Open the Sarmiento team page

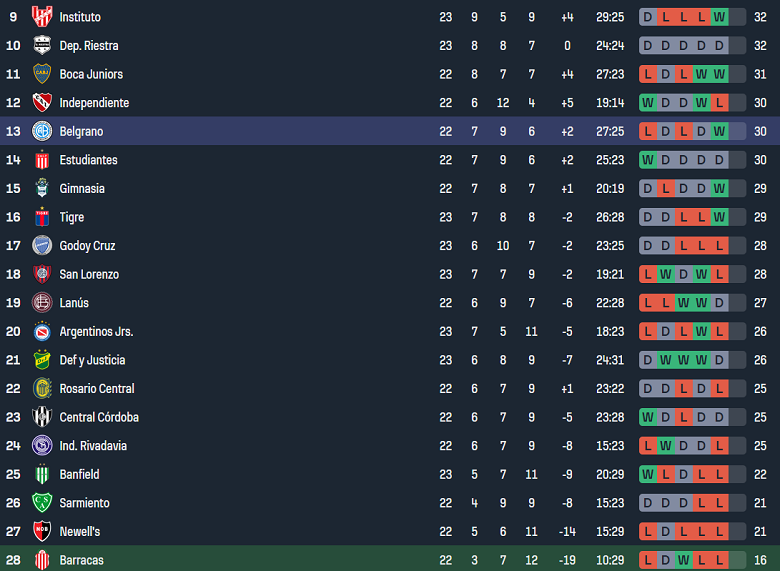(x=84, y=503)
